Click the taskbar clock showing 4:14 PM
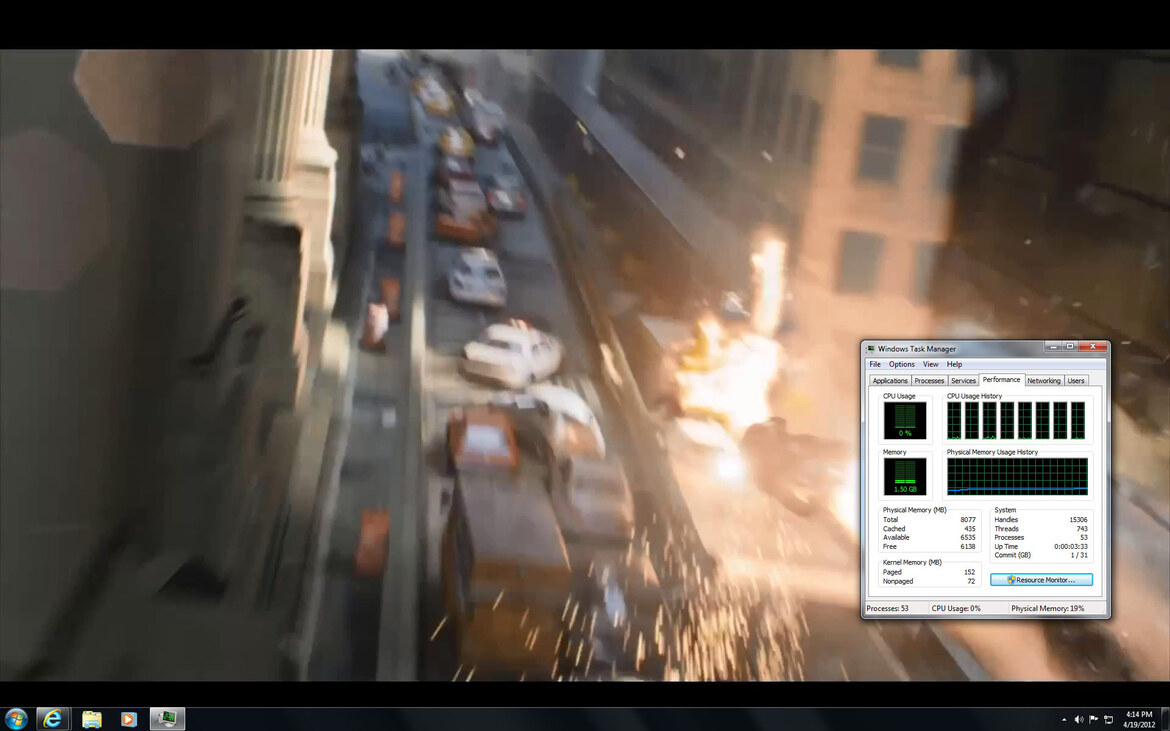1170x731 pixels. (1139, 719)
